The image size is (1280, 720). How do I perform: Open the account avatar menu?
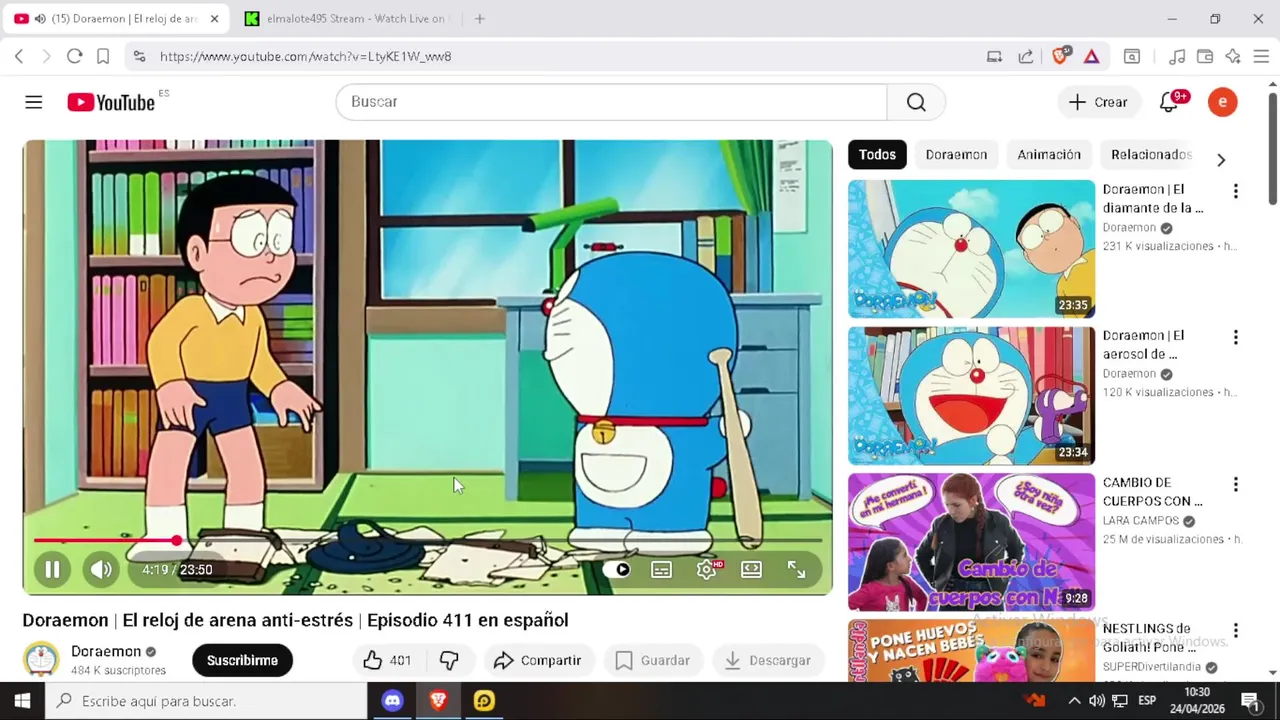(x=1222, y=102)
